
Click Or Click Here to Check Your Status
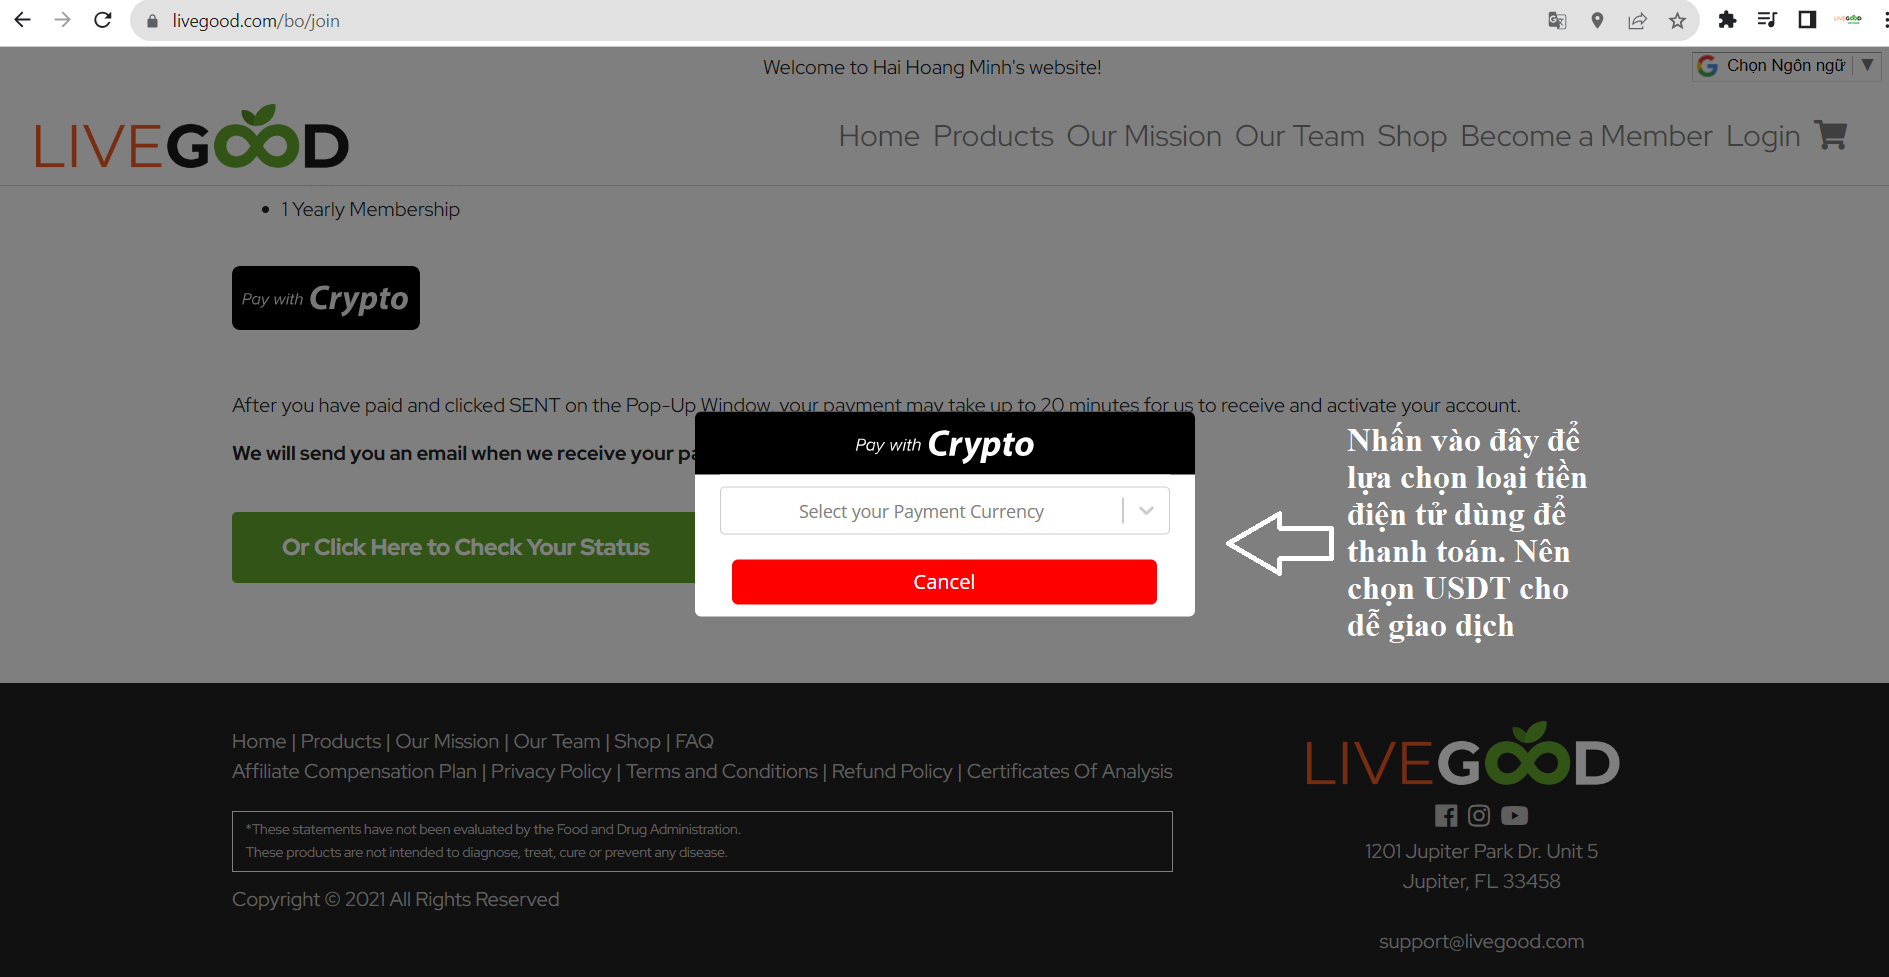tap(465, 547)
